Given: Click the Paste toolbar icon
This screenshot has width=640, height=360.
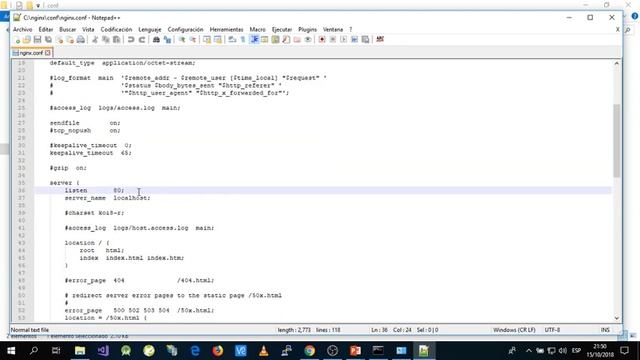Looking at the screenshot, I should pos(116,40).
